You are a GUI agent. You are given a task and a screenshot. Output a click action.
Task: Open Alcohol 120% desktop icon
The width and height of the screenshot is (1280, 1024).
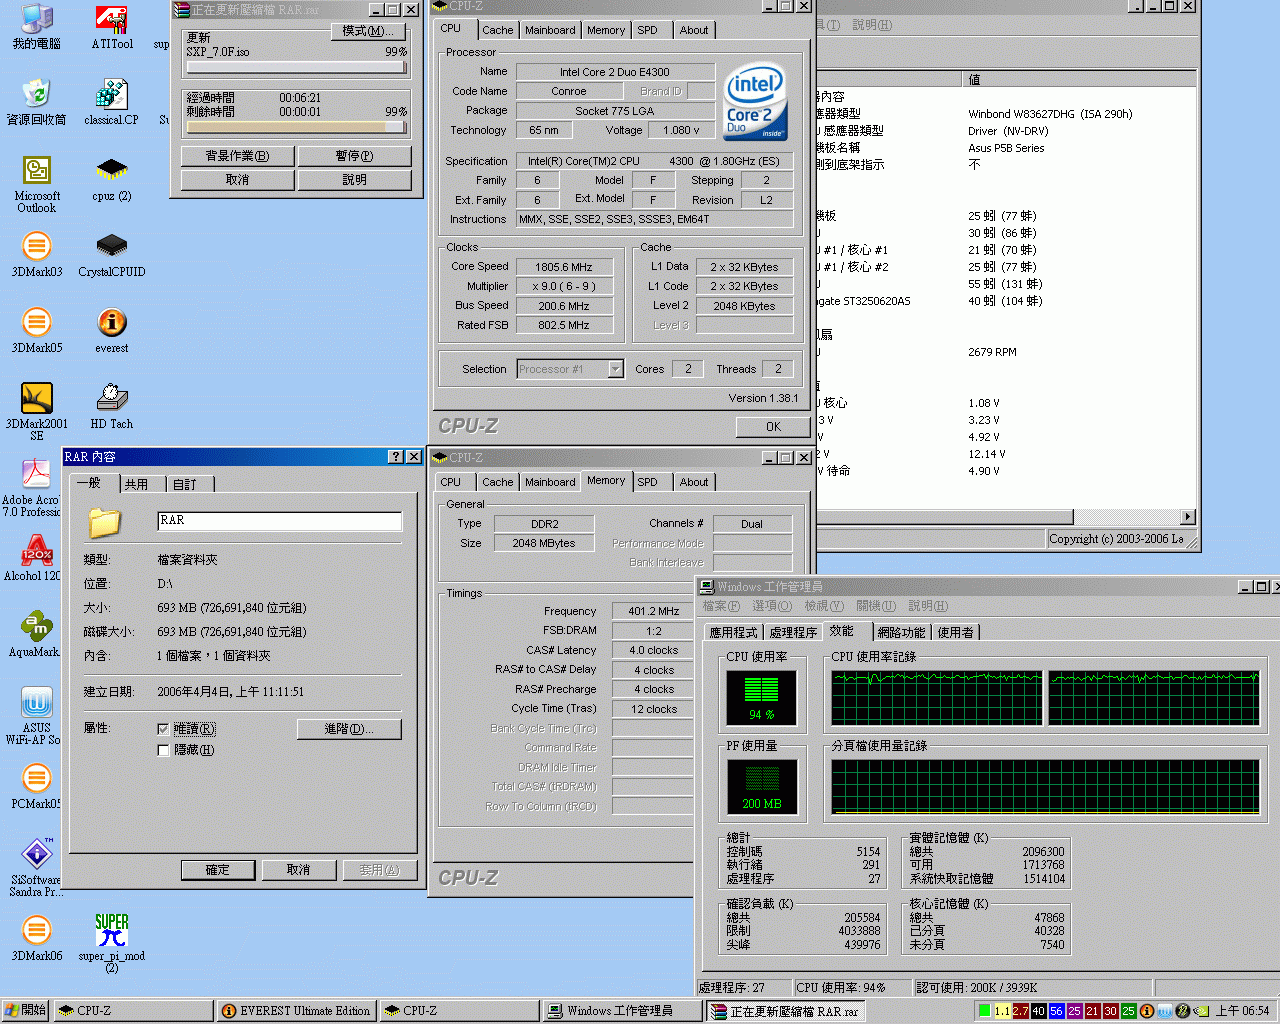(31, 558)
